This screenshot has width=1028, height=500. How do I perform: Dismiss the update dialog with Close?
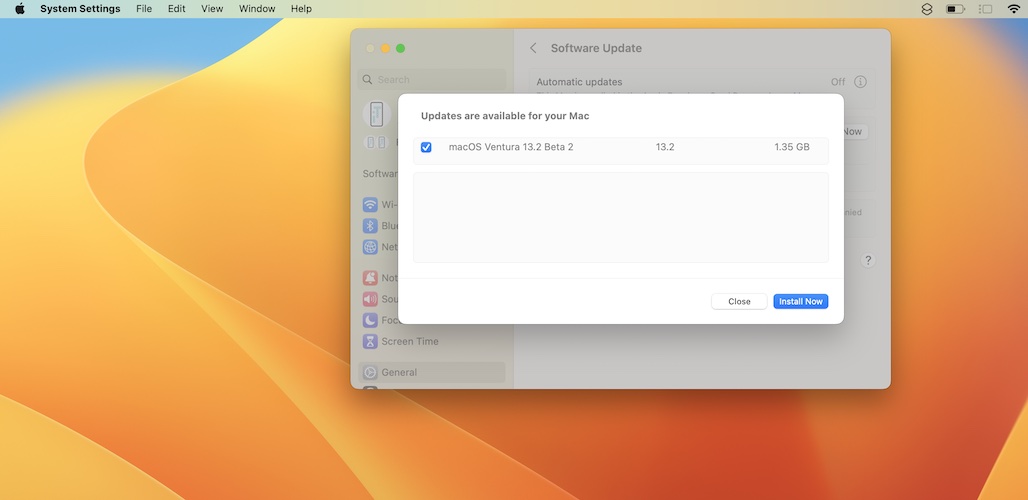tap(739, 301)
